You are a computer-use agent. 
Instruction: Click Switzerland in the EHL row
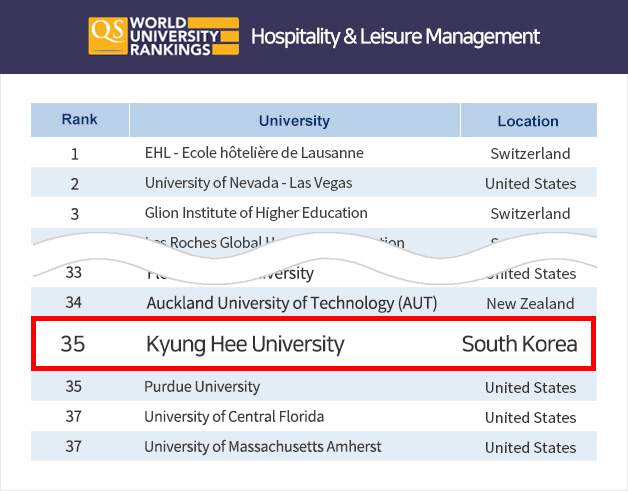[530, 154]
